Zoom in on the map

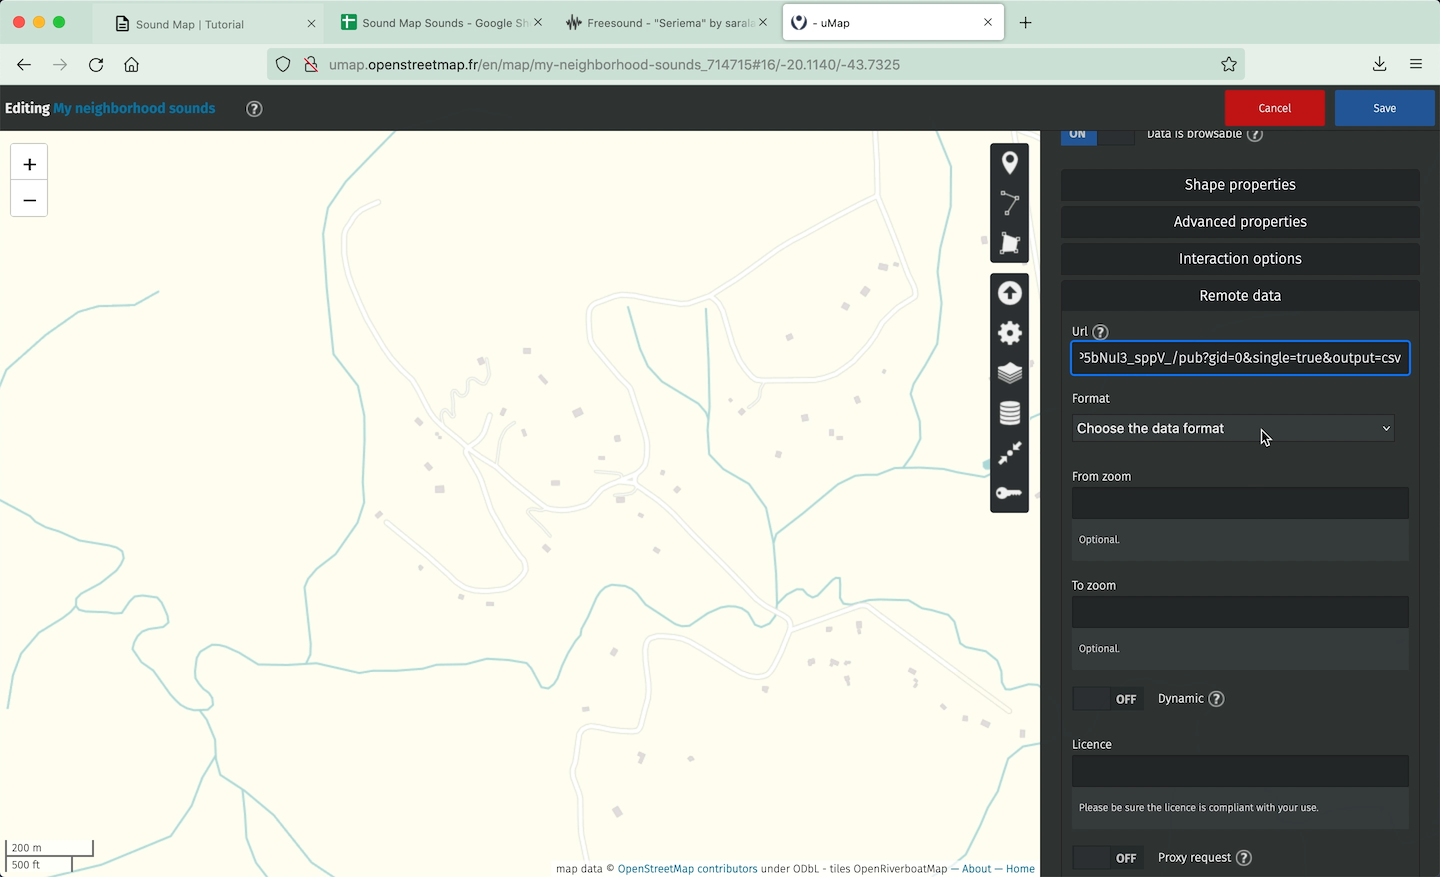[x=29, y=164]
